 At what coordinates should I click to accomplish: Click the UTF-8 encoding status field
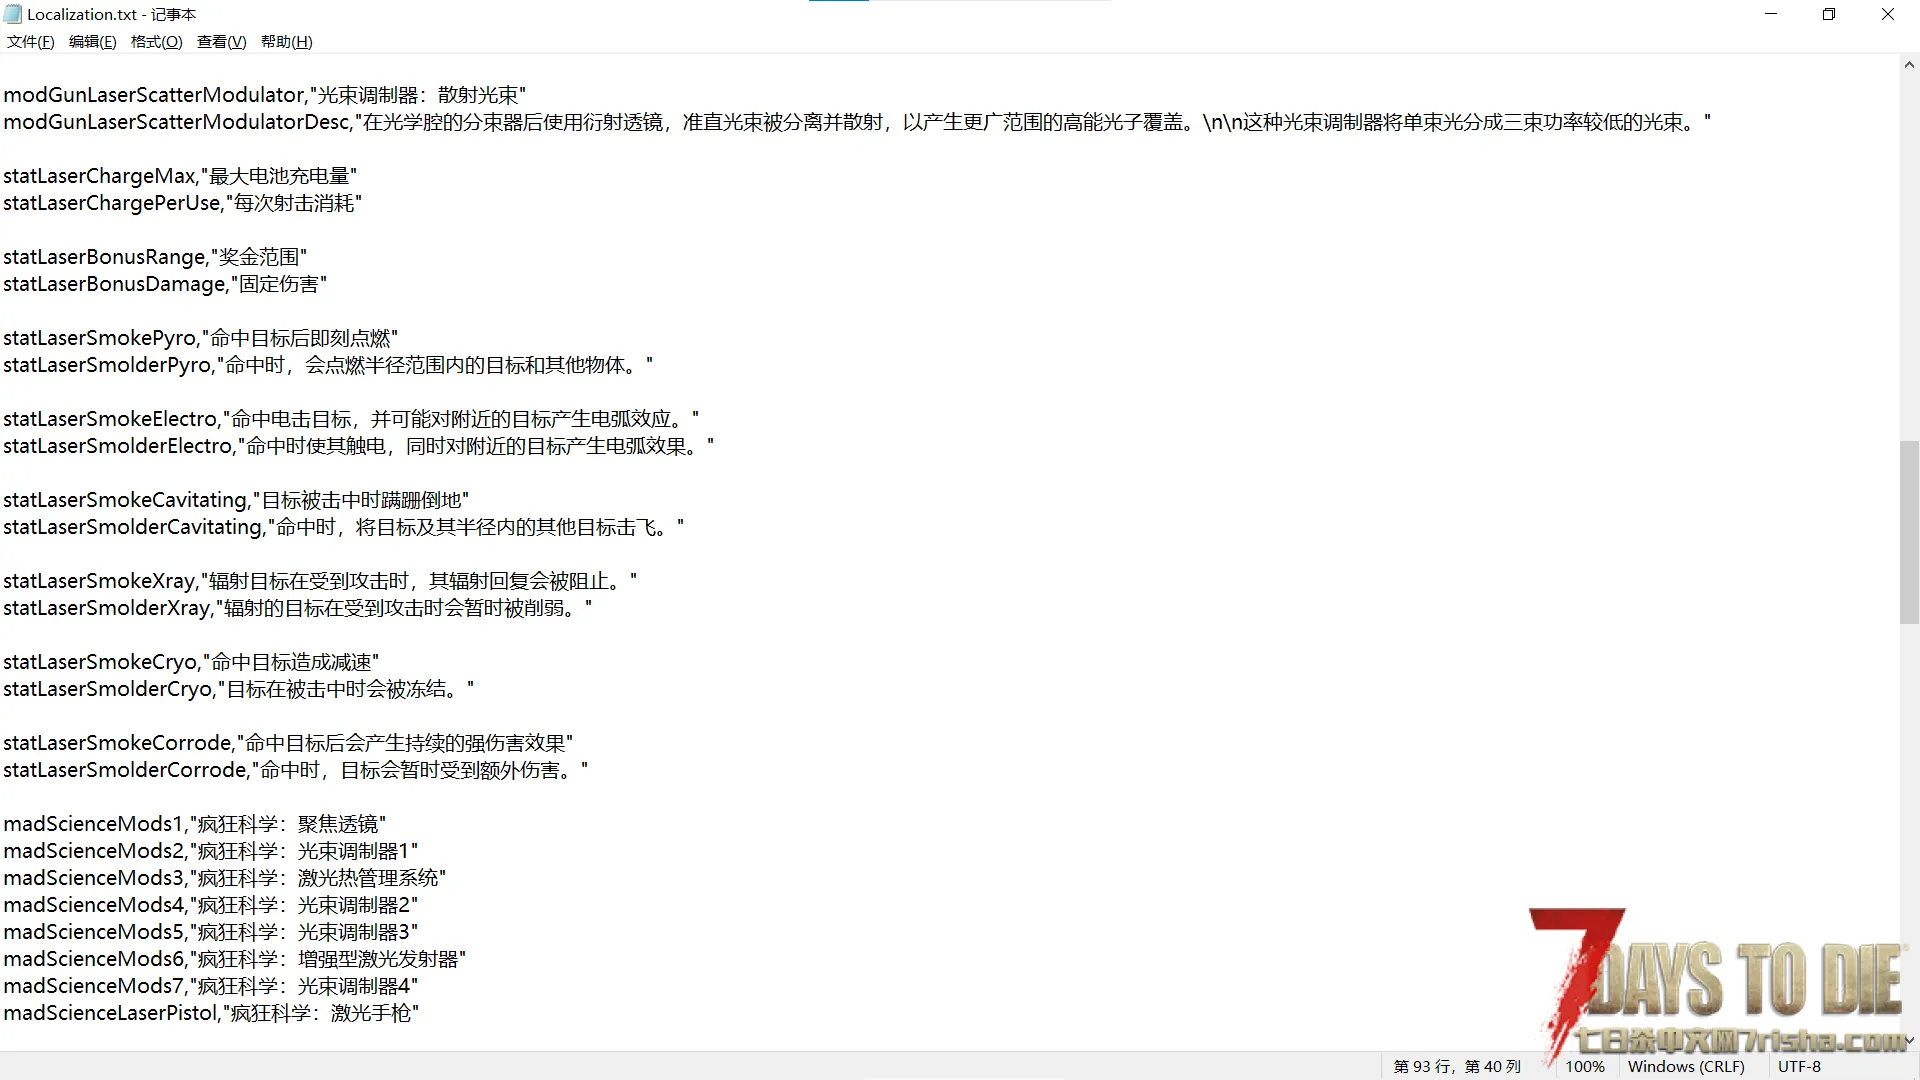[1799, 1067]
